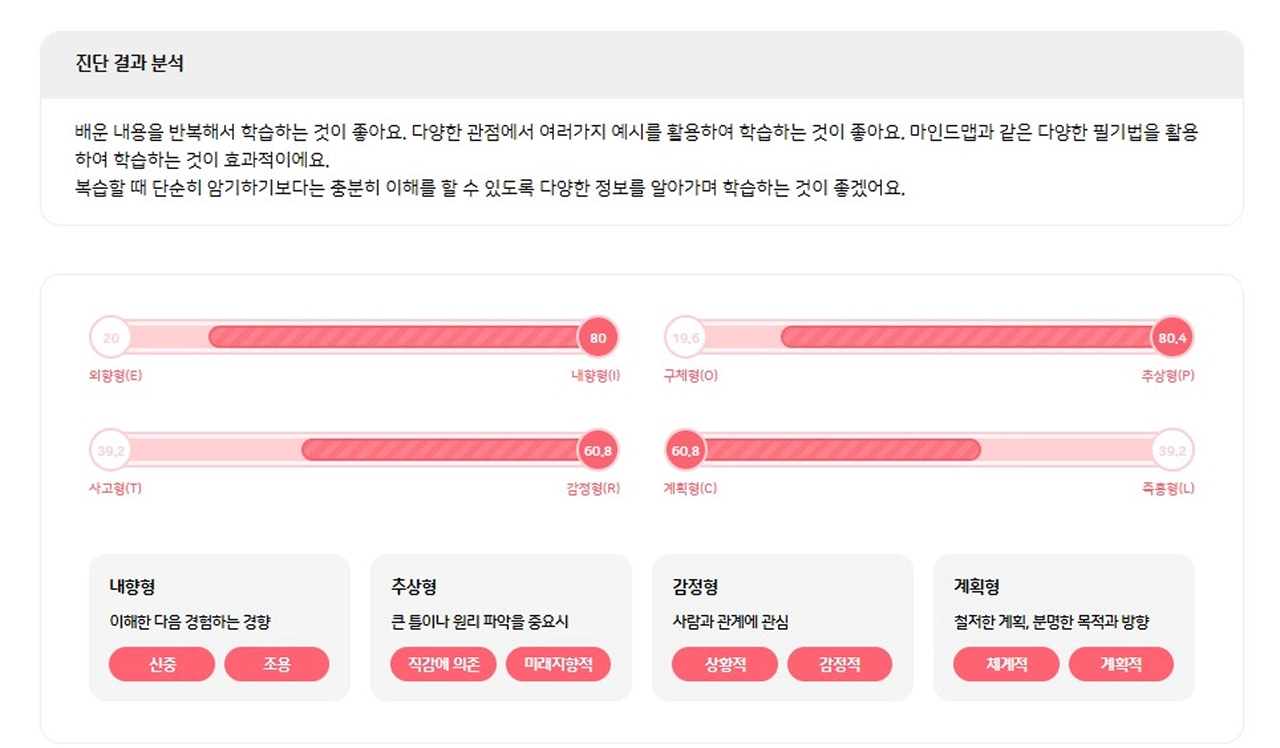This screenshot has height=748, width=1280.
Task: Click the 60.8 score circle for 계획형
Action: (686, 451)
